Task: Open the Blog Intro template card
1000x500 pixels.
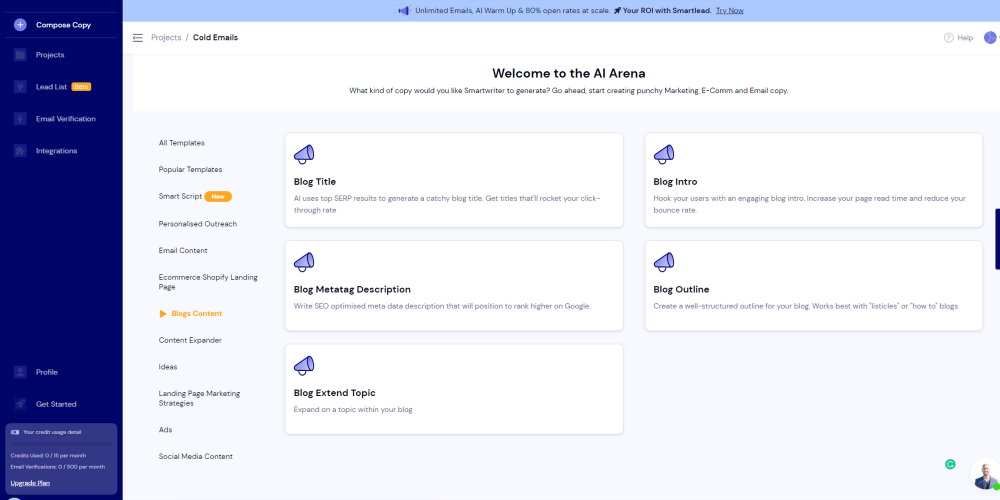Action: pos(813,179)
